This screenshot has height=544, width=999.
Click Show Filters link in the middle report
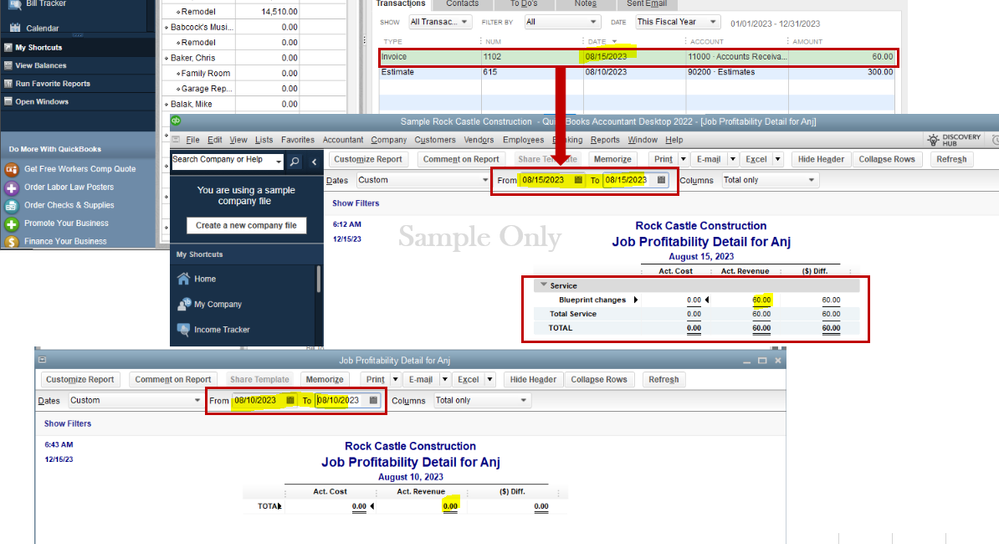(x=356, y=203)
